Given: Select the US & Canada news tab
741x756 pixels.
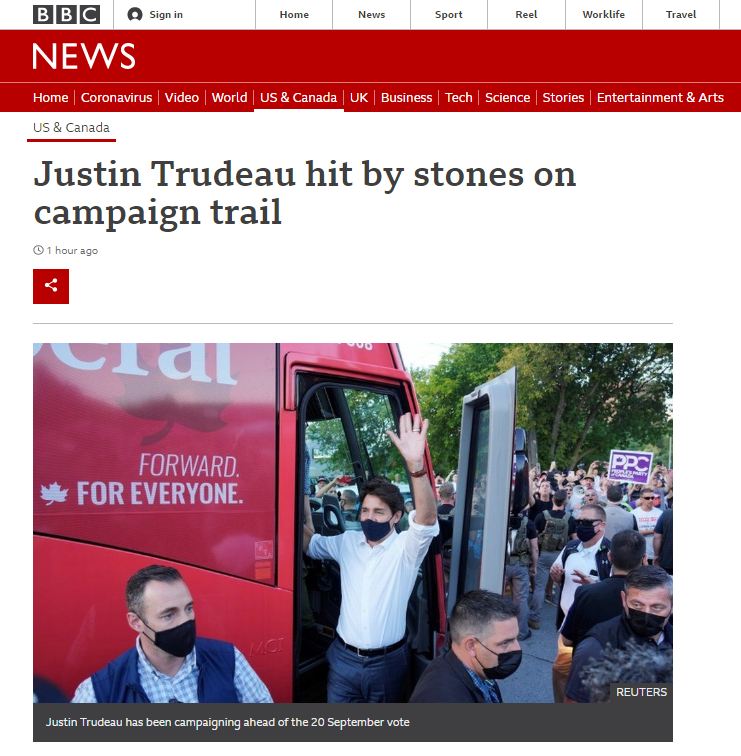Looking at the screenshot, I should tap(298, 97).
